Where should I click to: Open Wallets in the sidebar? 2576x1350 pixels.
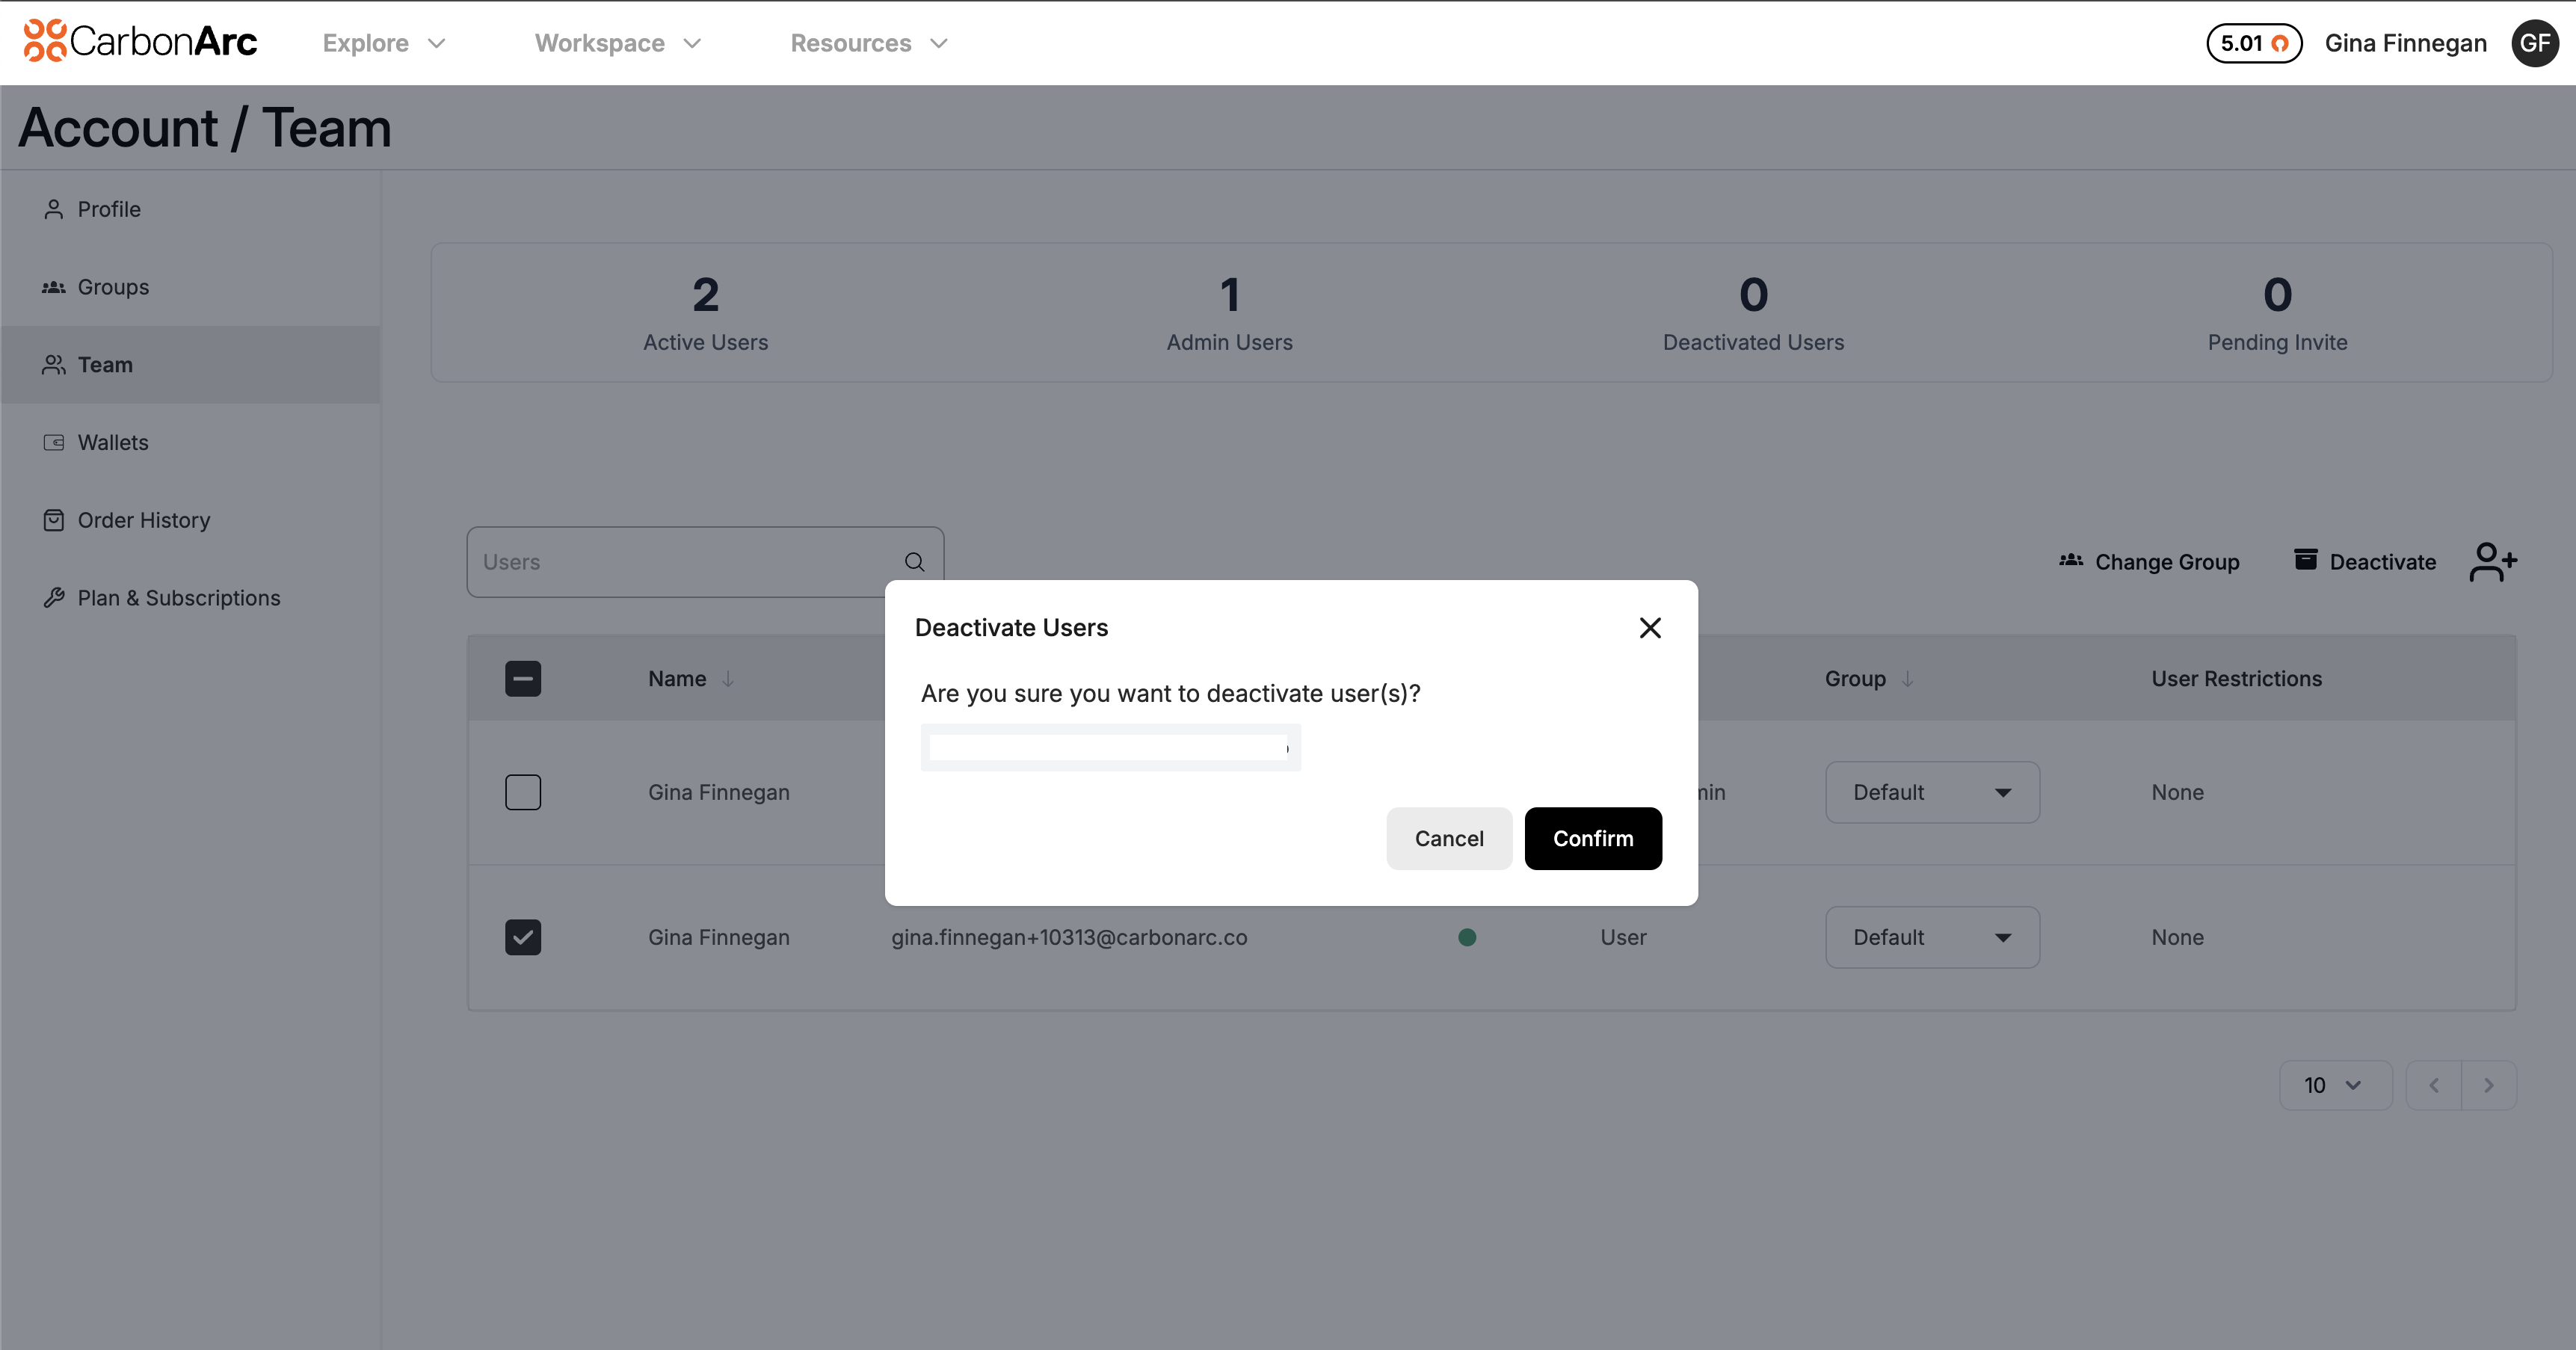(x=113, y=442)
